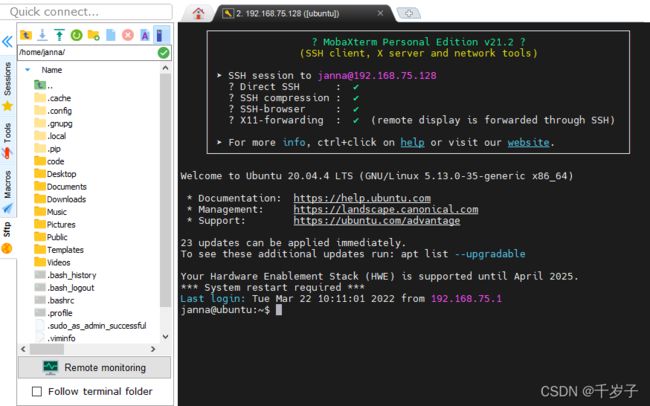Select the .pip folder

point(48,149)
